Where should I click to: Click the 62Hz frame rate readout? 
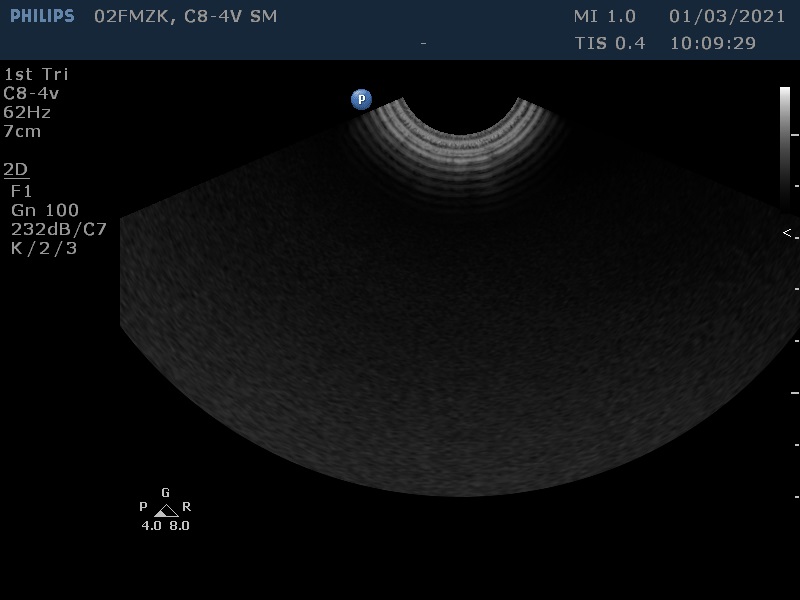[x=27, y=112]
